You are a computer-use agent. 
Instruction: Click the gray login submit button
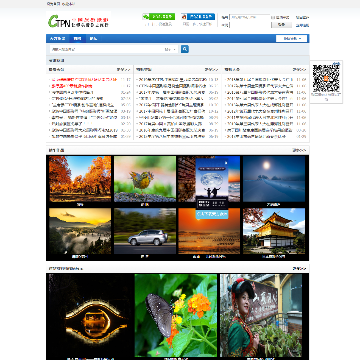click(x=281, y=25)
